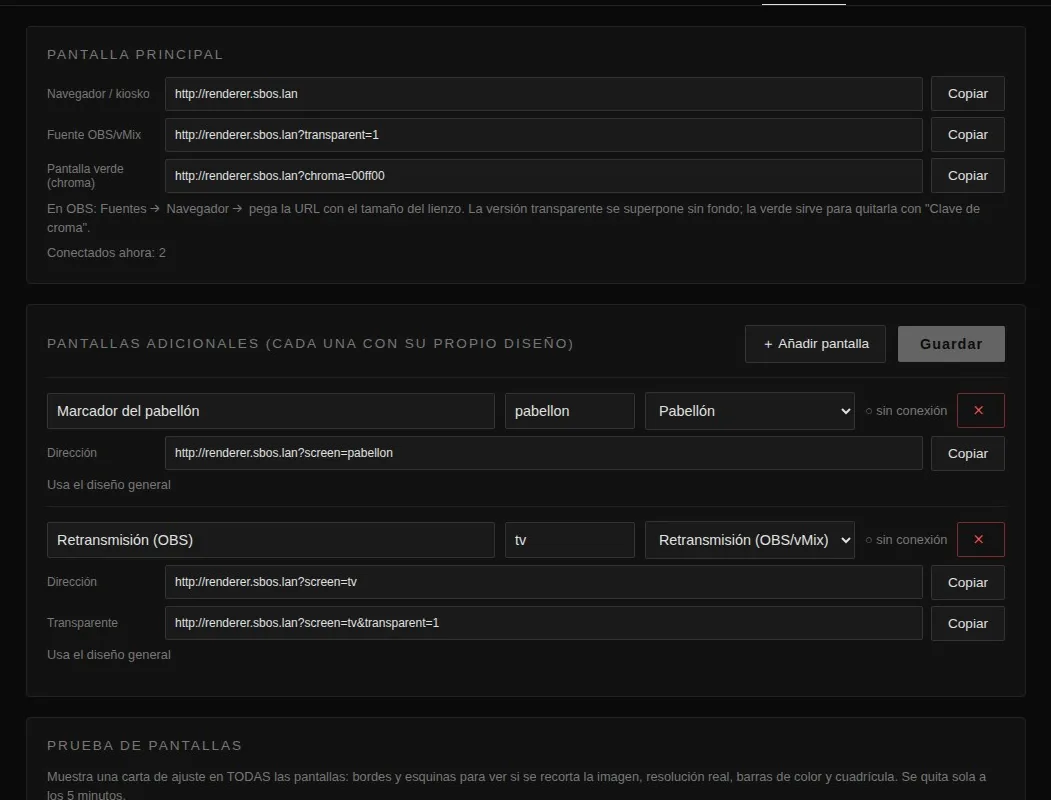Save additional screens with Guardar
Image resolution: width=1051 pixels, height=800 pixels.
[951, 344]
